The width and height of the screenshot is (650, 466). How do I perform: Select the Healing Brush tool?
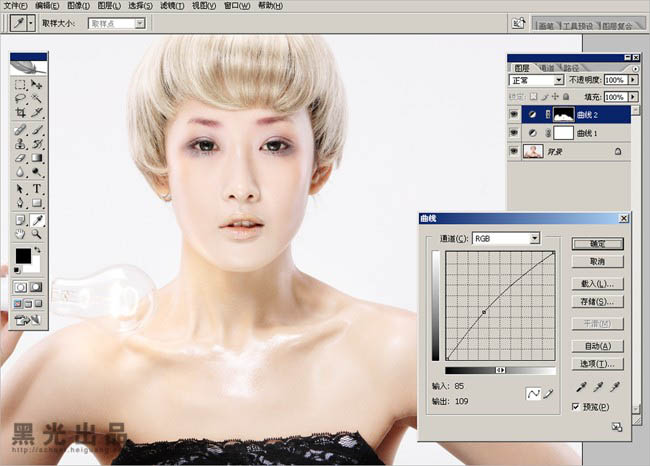[20, 130]
